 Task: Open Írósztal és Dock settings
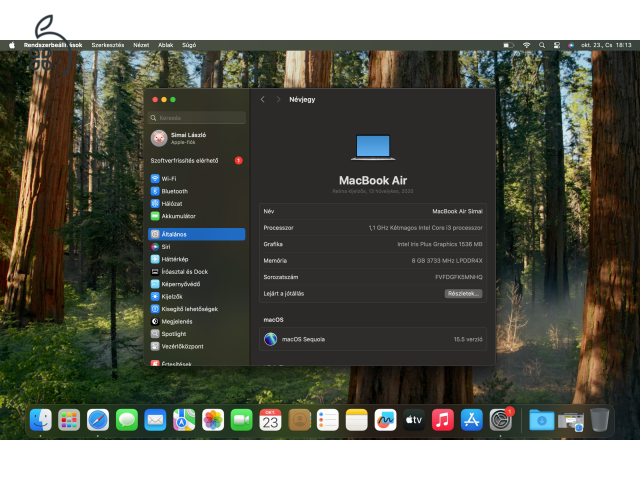[184, 271]
